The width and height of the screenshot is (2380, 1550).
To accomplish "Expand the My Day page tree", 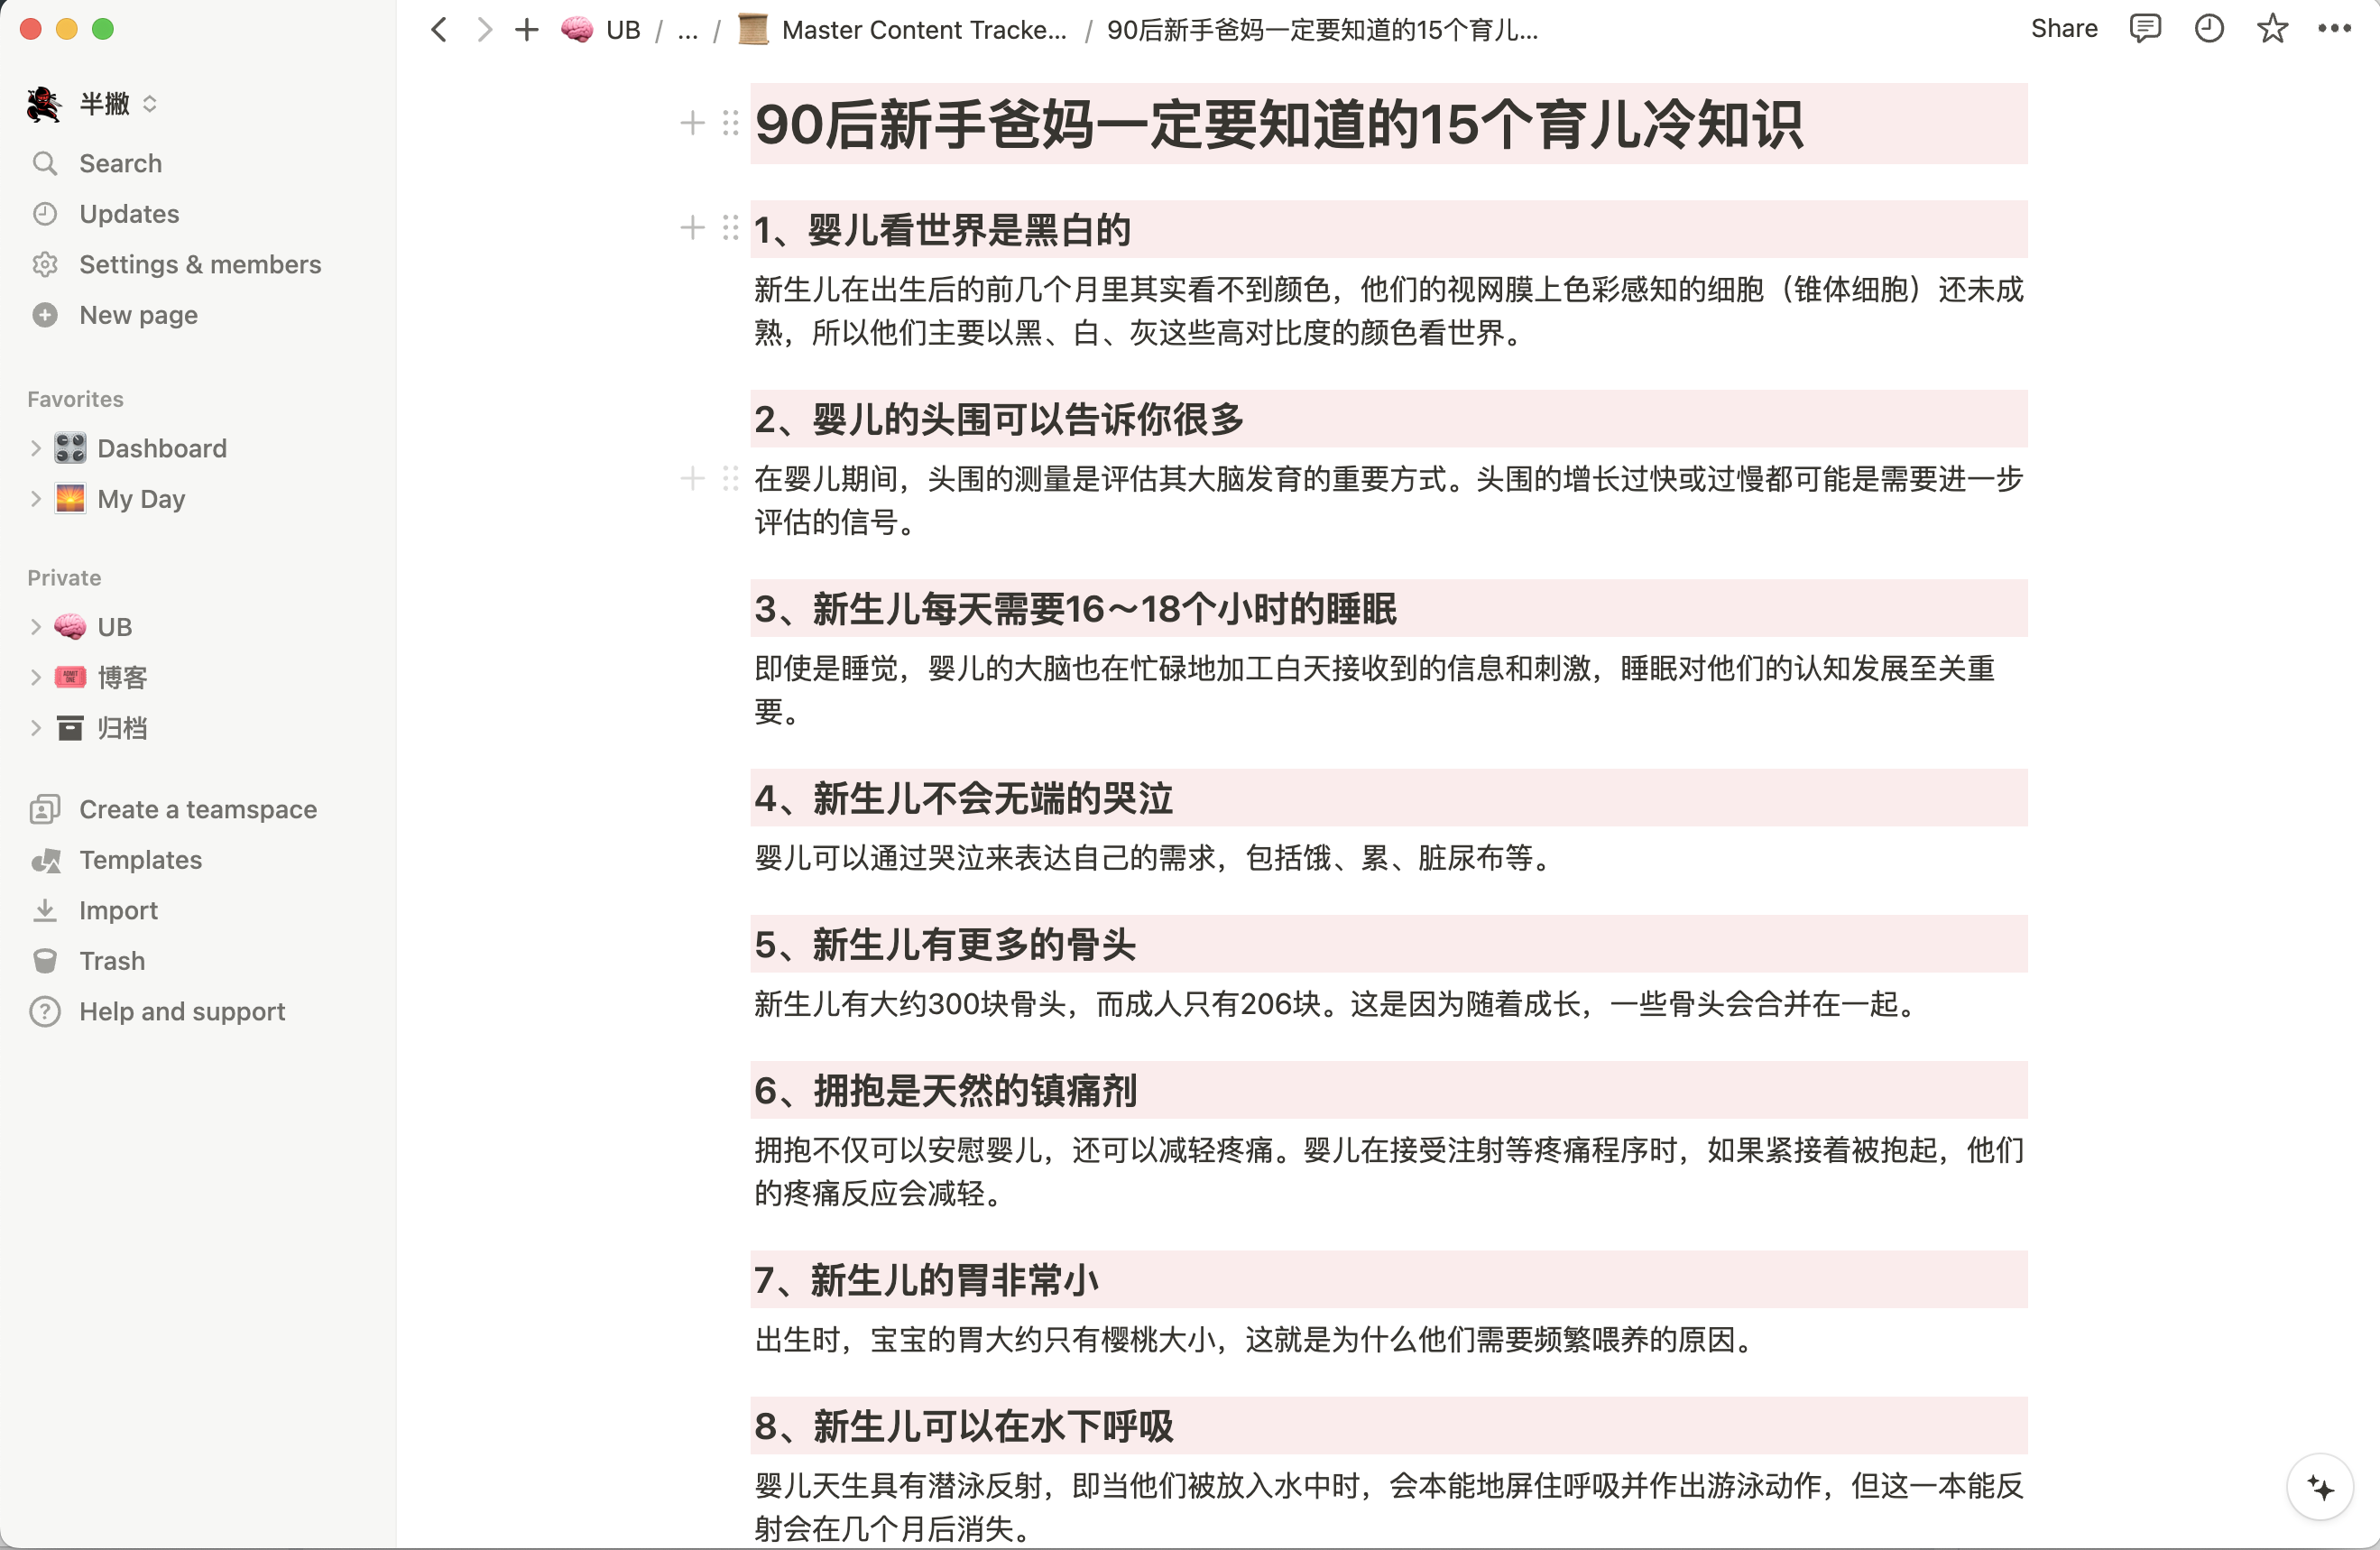I will click(36, 498).
